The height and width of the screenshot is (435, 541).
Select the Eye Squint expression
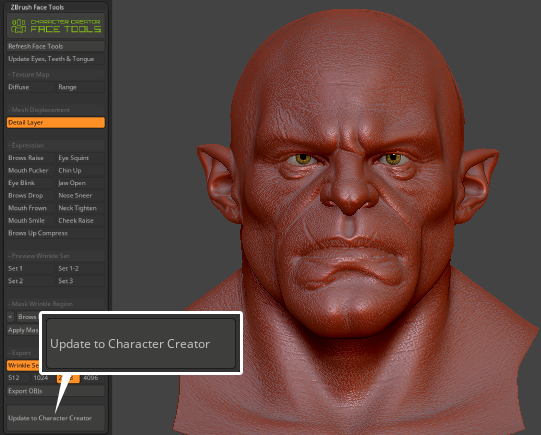tap(80, 158)
